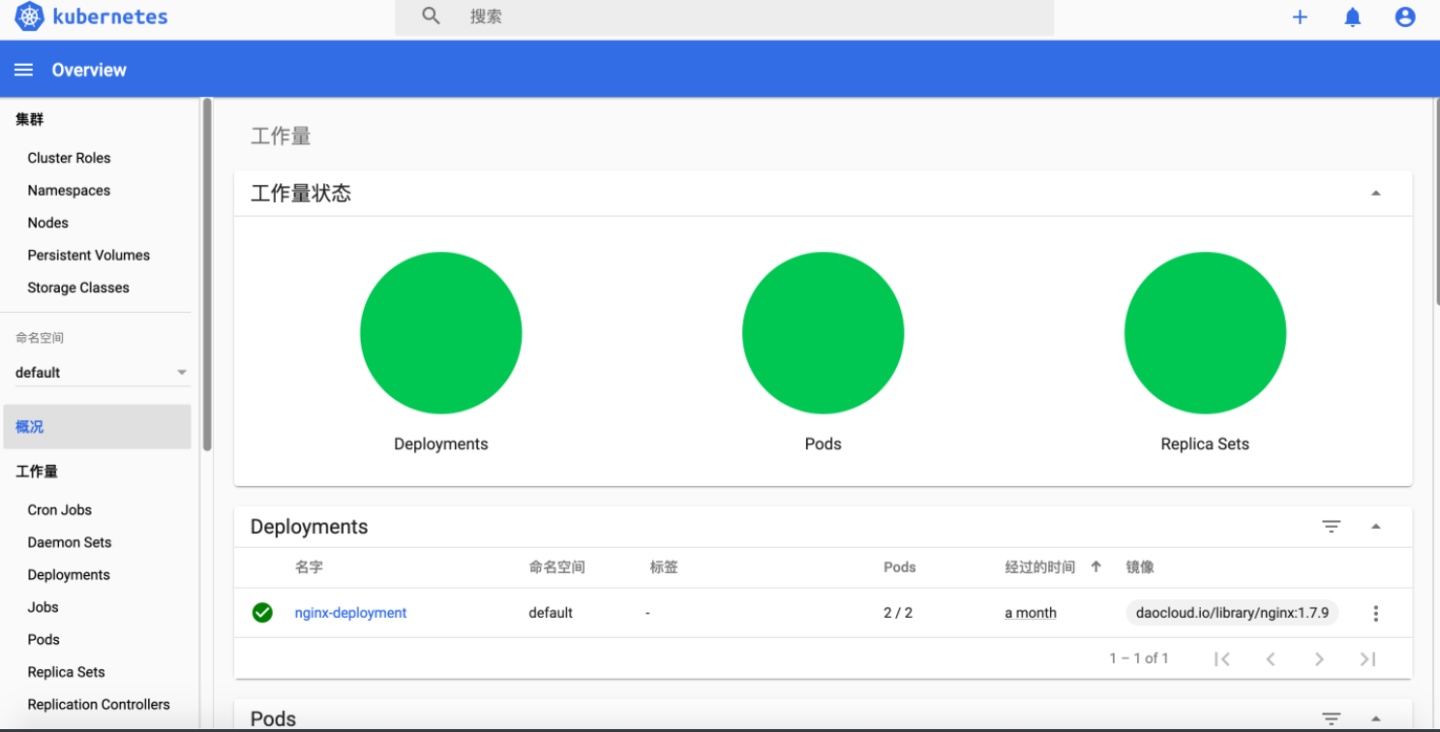Open Nodes in the sidebar

[x=48, y=222]
